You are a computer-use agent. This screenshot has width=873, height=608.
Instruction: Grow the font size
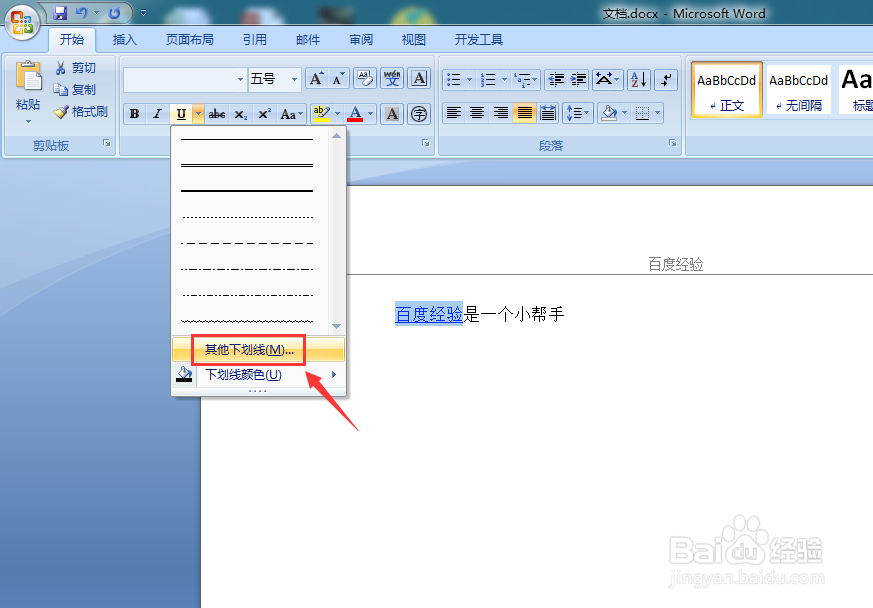coord(316,80)
